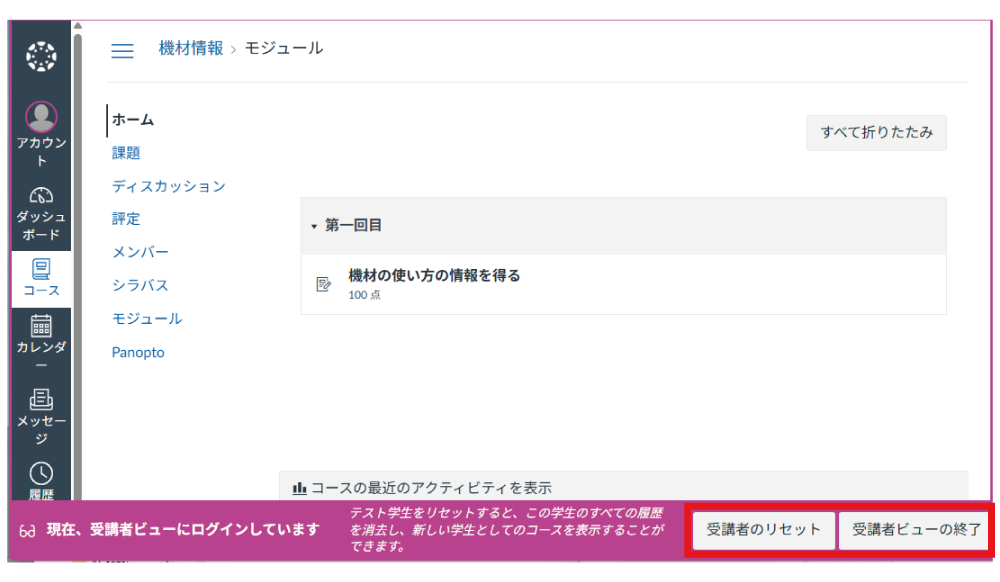Open the 課題 course menu item
Image resolution: width=1000 pixels, height=582 pixels.
click(126, 153)
